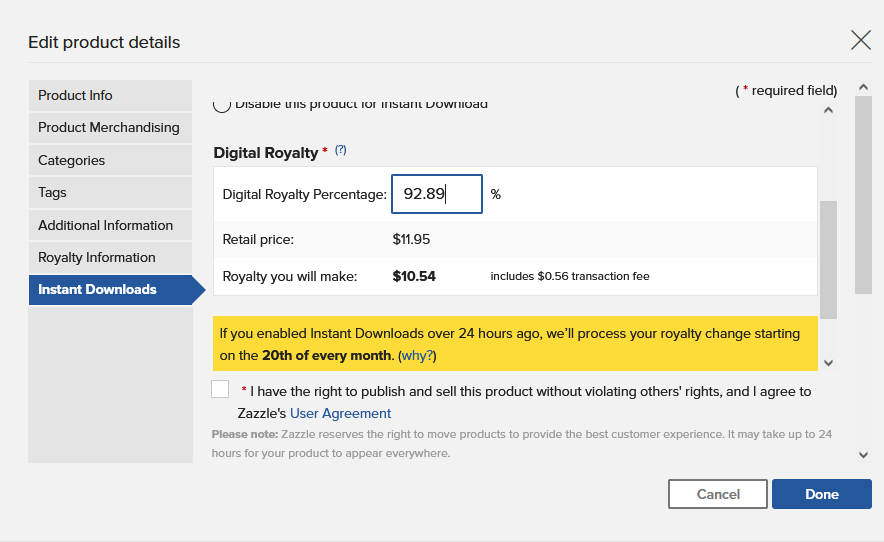Close the Edit product details dialog
This screenshot has height=542, width=884.
point(860,41)
